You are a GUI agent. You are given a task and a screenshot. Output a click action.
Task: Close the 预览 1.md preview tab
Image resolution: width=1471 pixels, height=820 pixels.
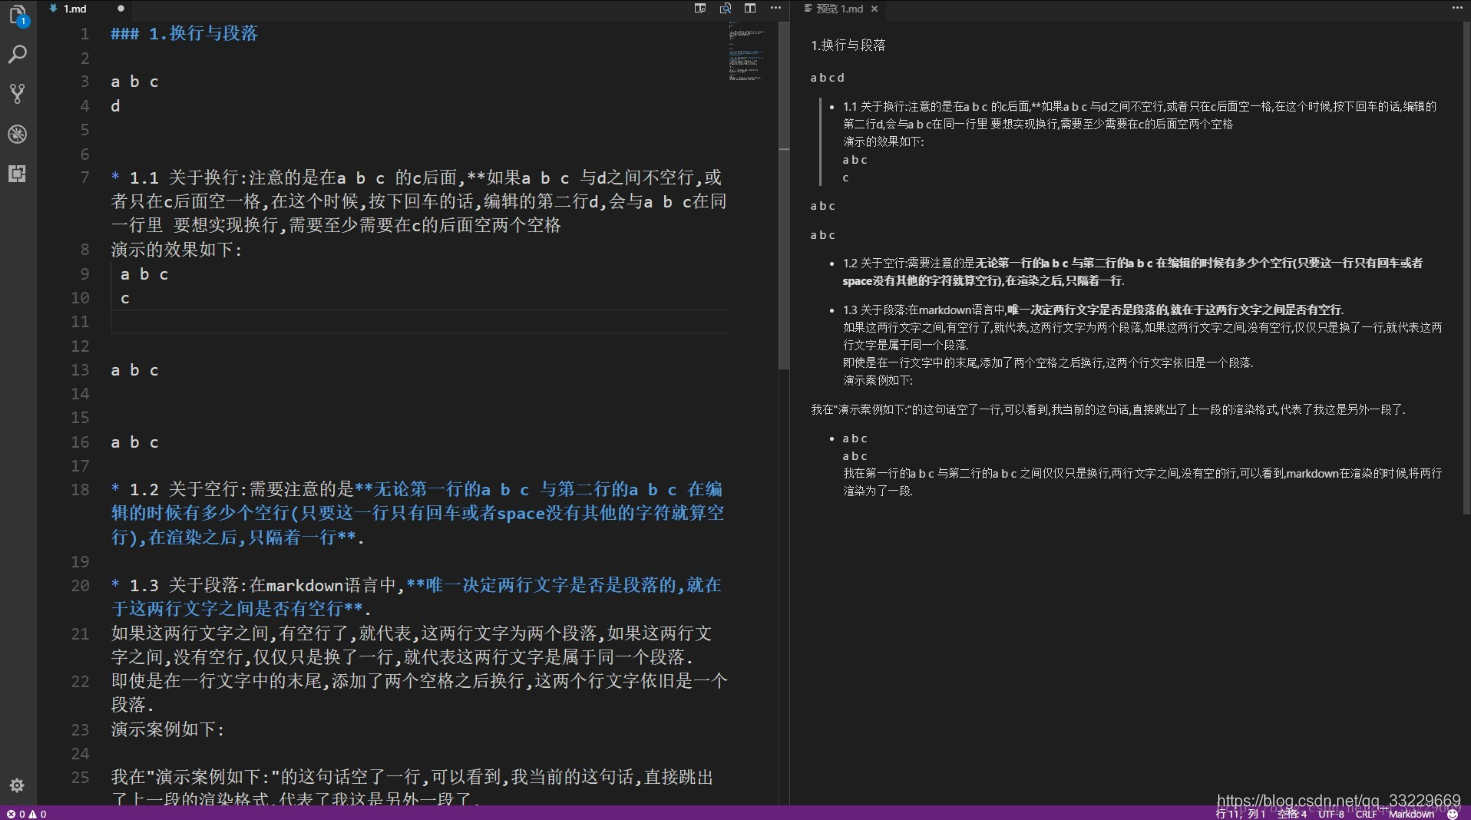pos(874,8)
